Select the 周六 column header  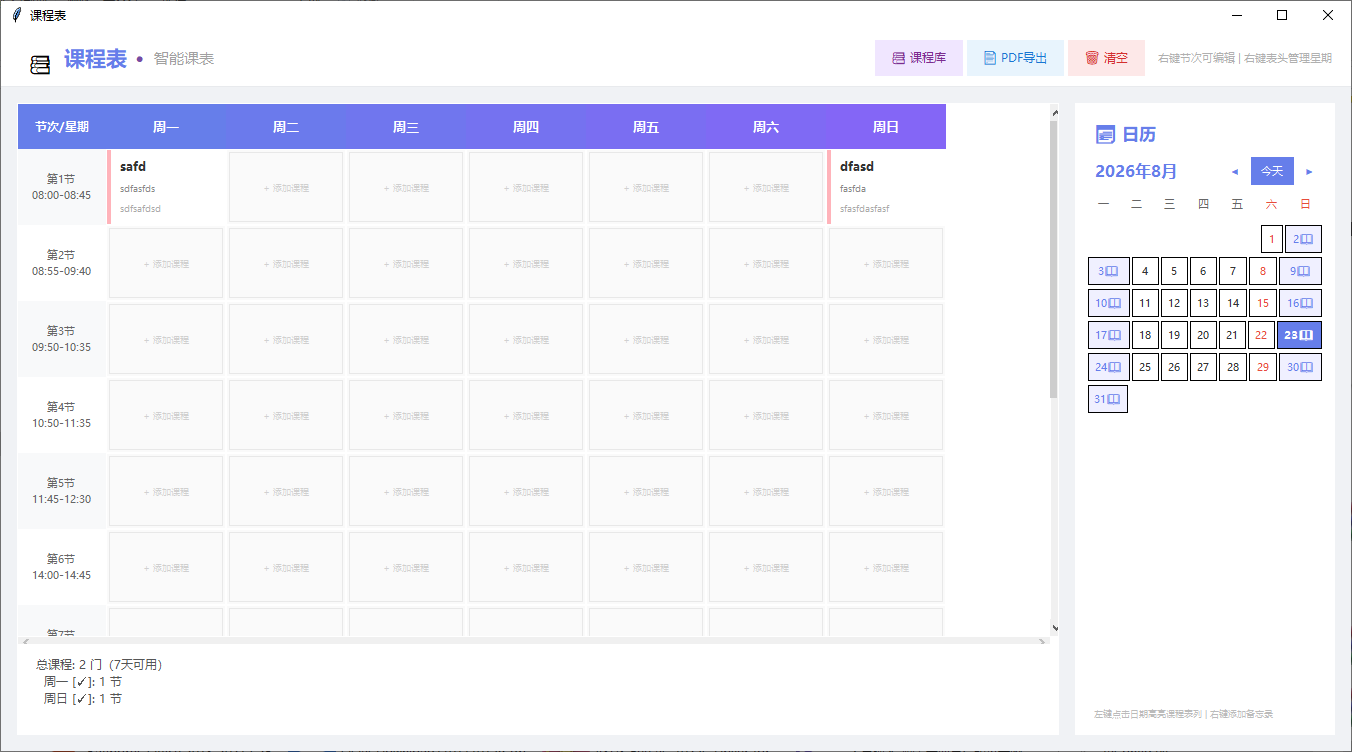click(x=766, y=127)
